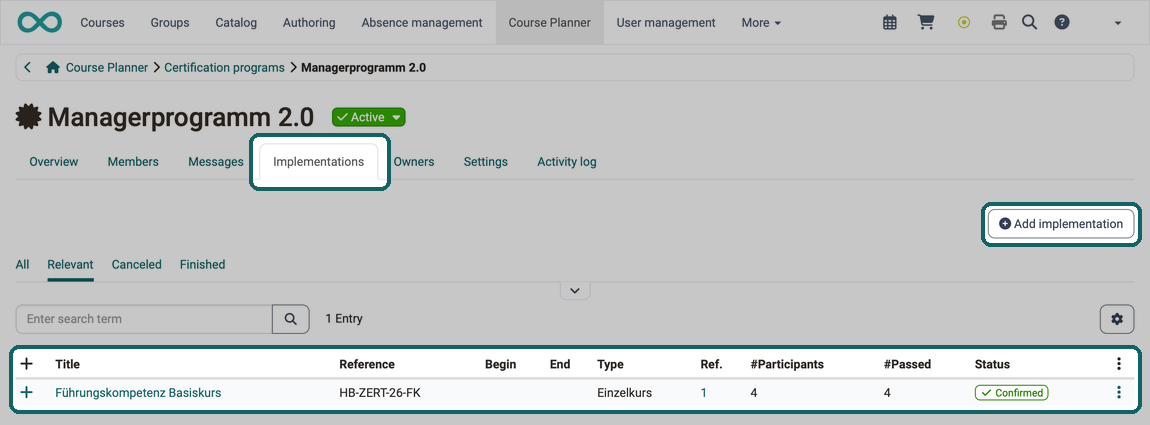
Task: Open the table header three-dot menu
Action: [x=1118, y=363]
